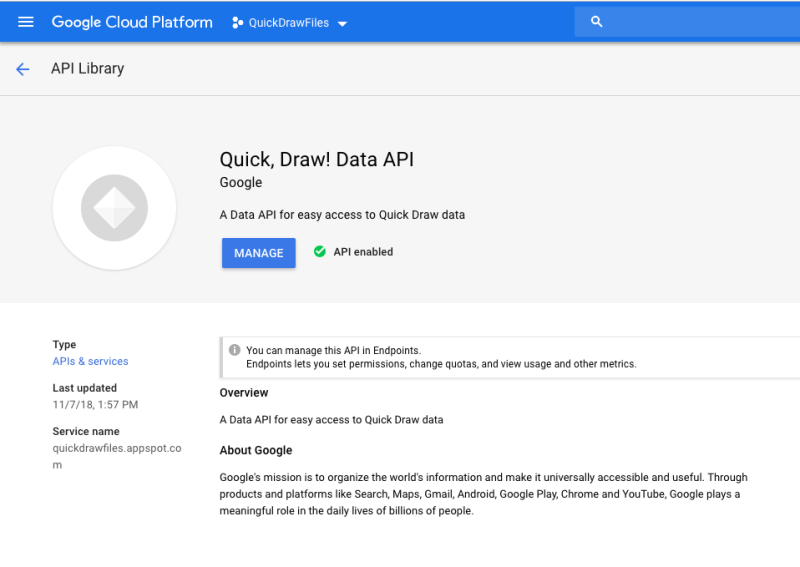Click the Google publisher name
Screen dimensions: 800x567
(241, 183)
